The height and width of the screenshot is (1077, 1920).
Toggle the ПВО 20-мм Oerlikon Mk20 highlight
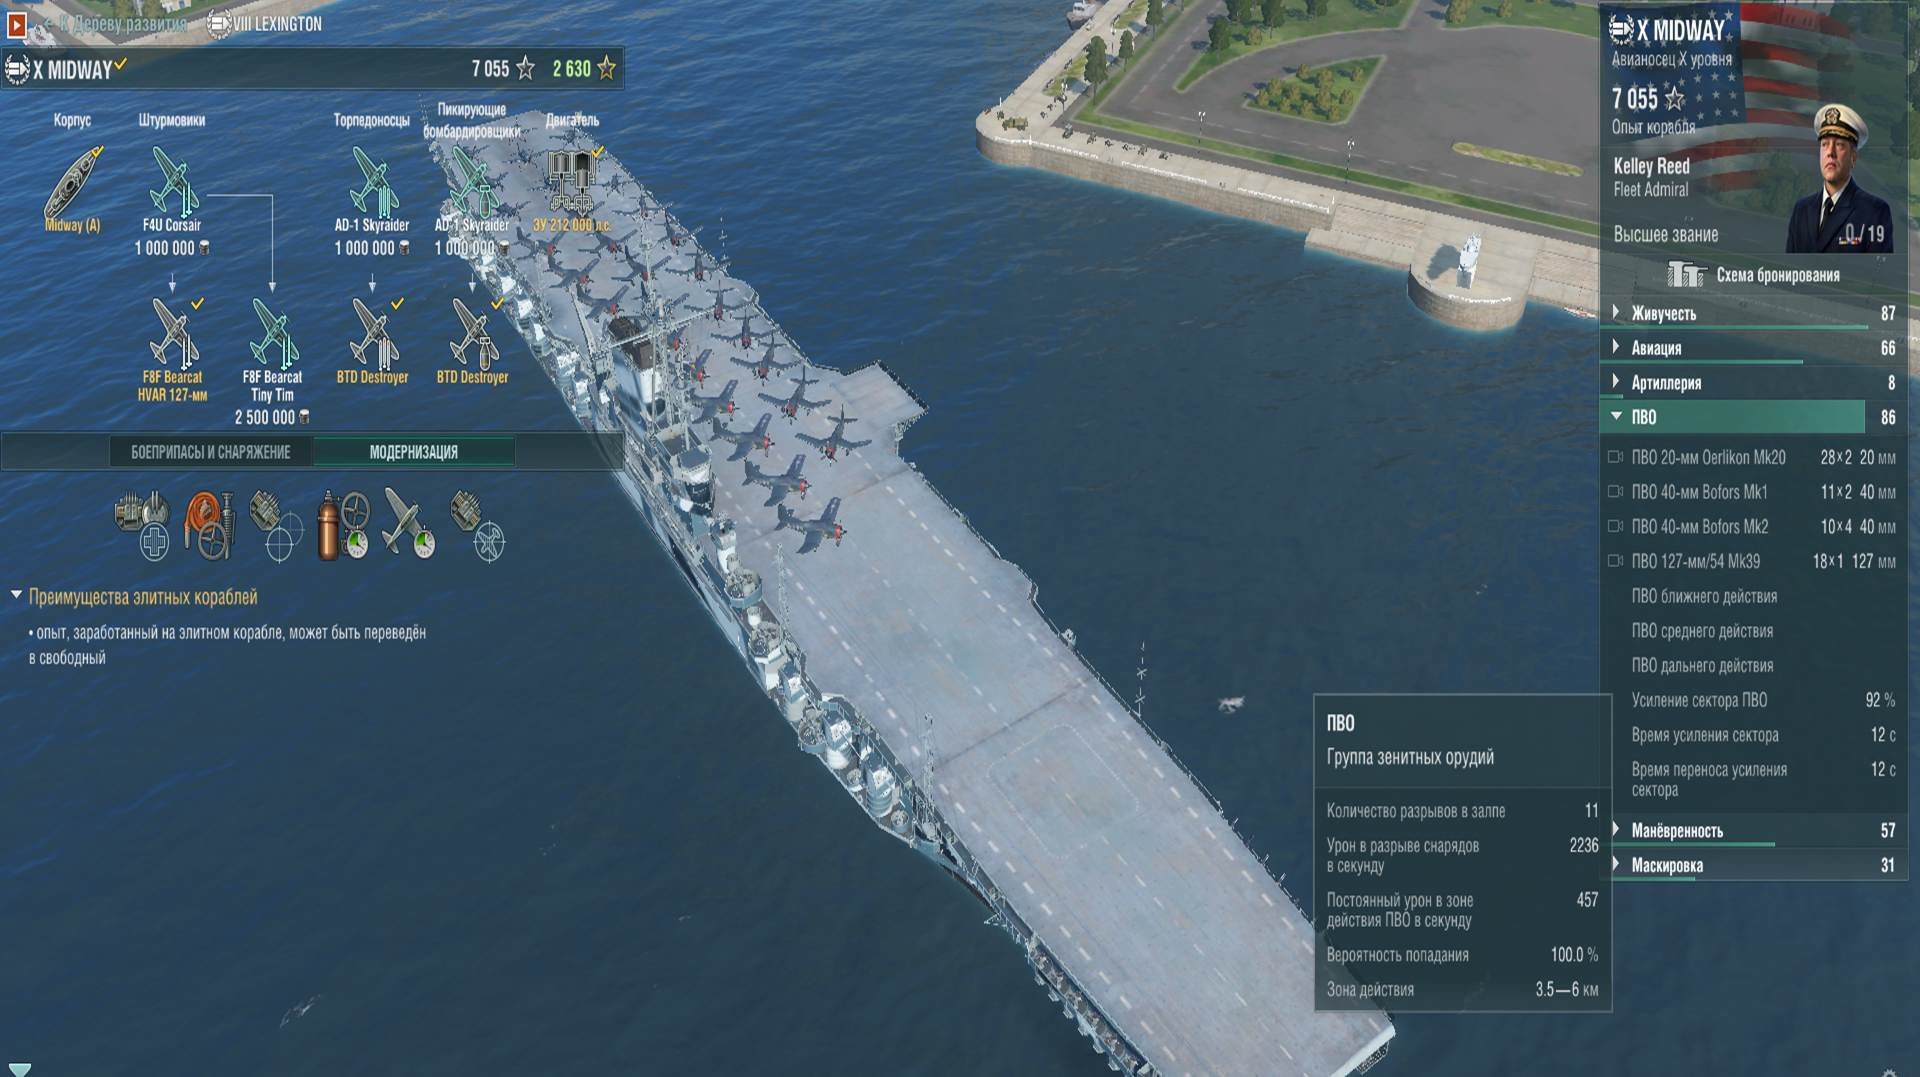click(1615, 457)
